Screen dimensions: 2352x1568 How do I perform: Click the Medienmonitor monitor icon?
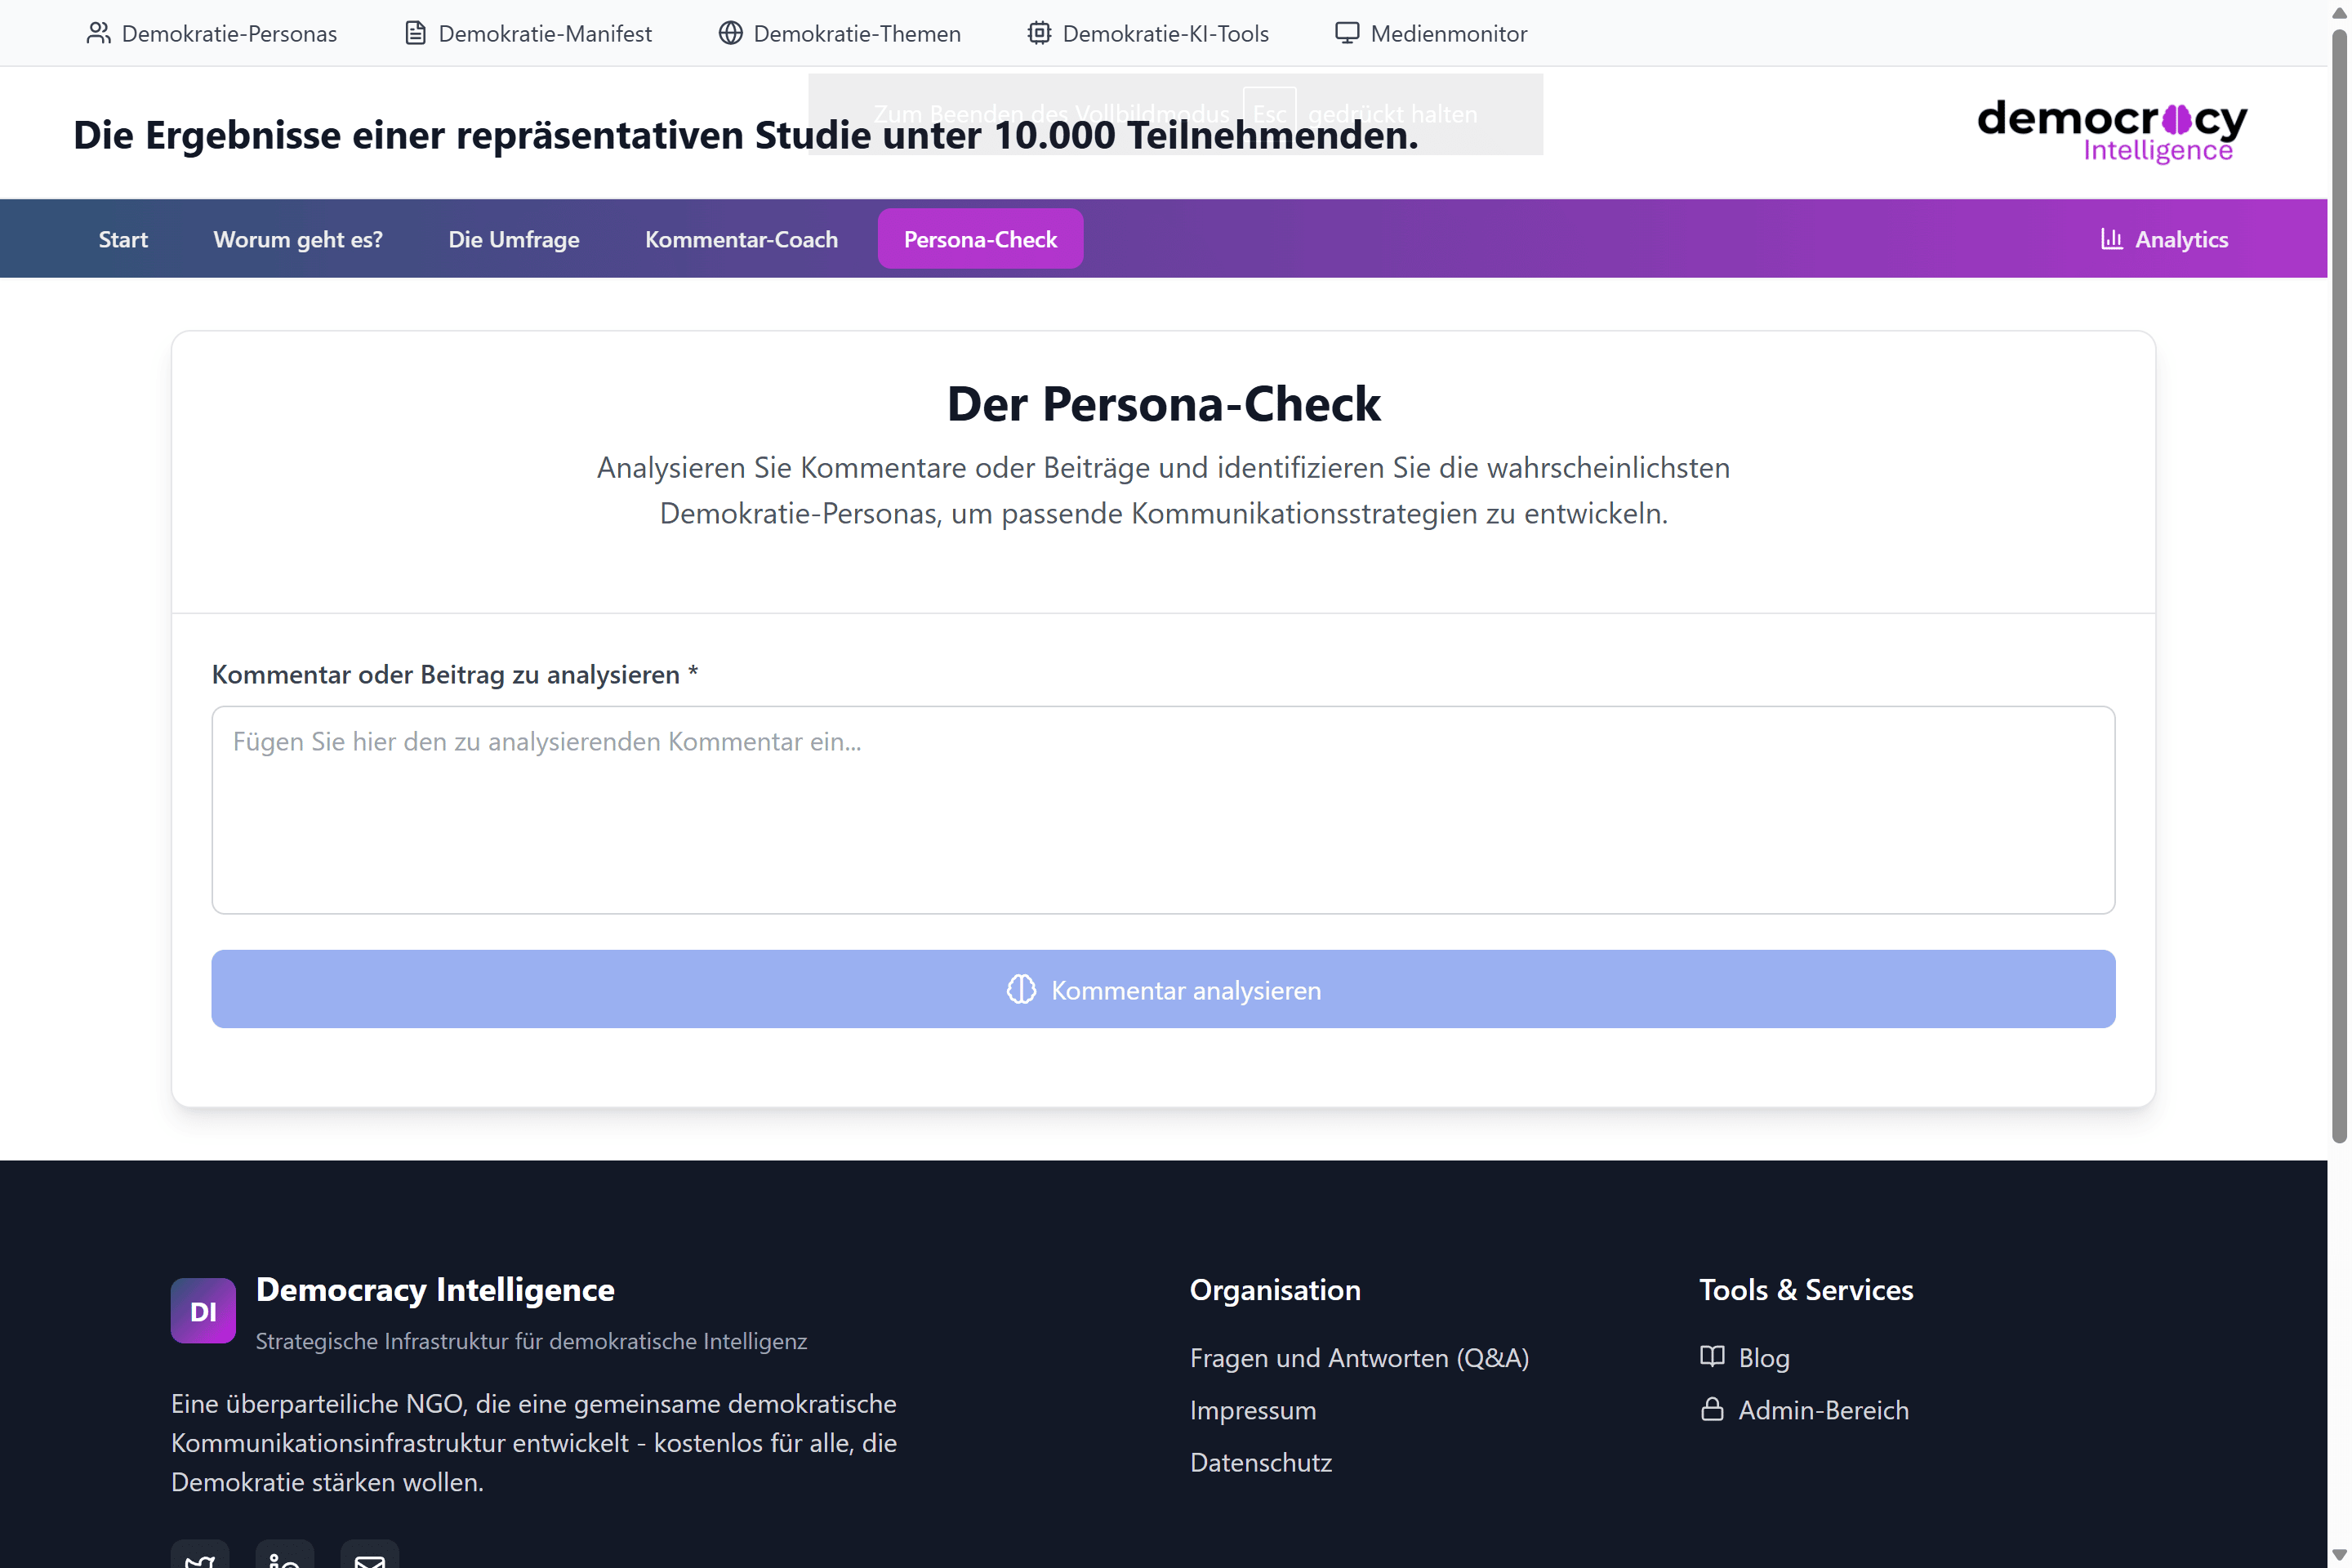(1347, 33)
